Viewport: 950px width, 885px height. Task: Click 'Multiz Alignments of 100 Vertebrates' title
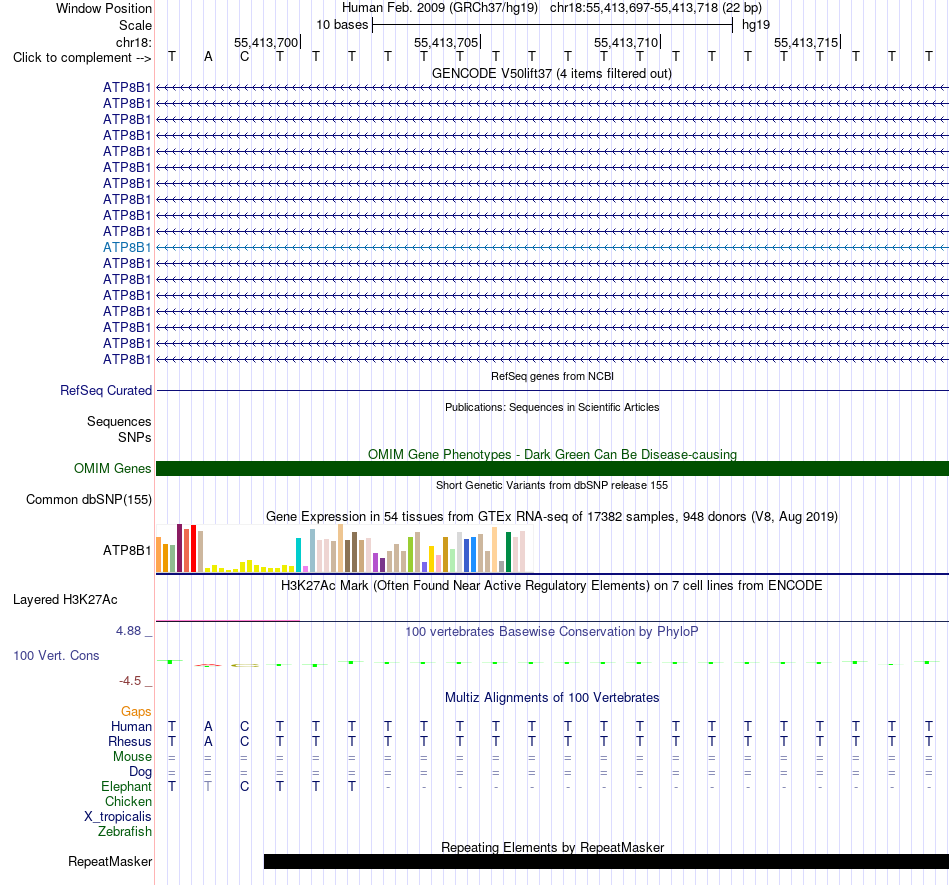(x=552, y=697)
